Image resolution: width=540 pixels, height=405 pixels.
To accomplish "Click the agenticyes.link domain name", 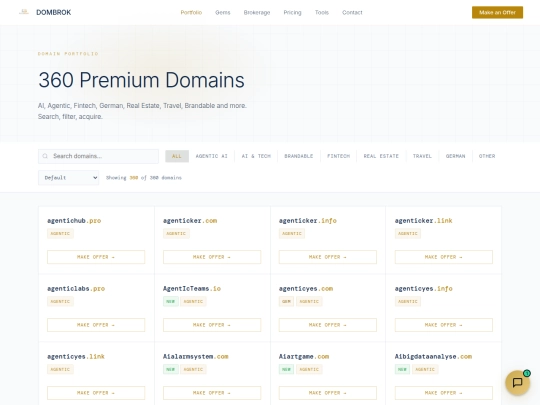I will pyautogui.click(x=76, y=356).
